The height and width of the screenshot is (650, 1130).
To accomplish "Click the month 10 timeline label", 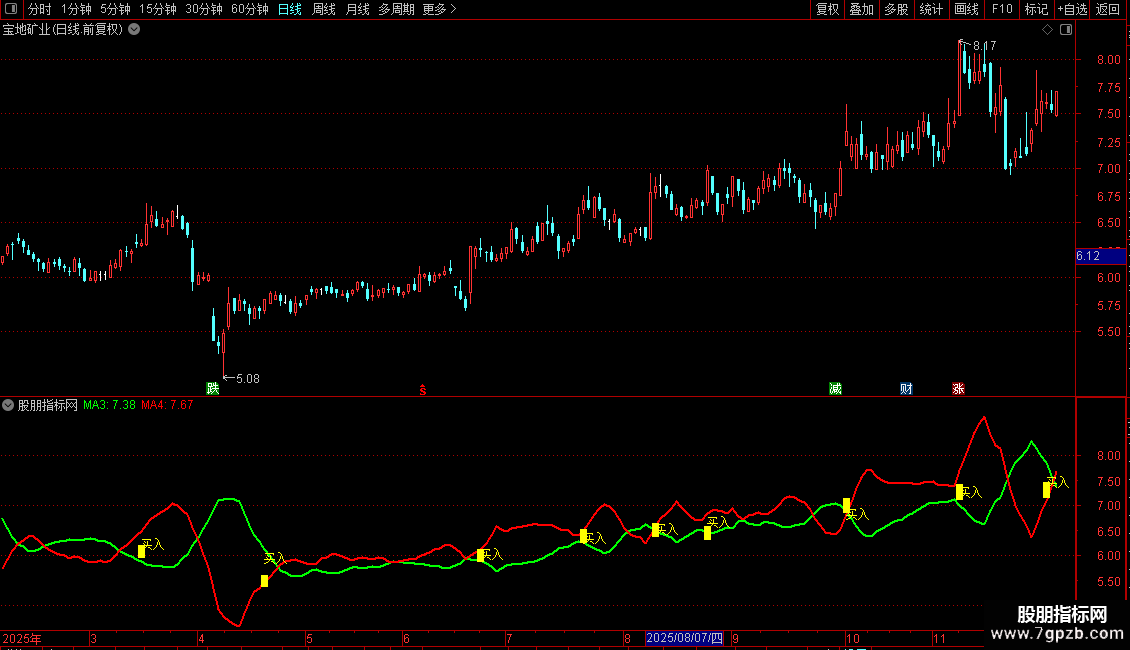I will pos(853,638).
